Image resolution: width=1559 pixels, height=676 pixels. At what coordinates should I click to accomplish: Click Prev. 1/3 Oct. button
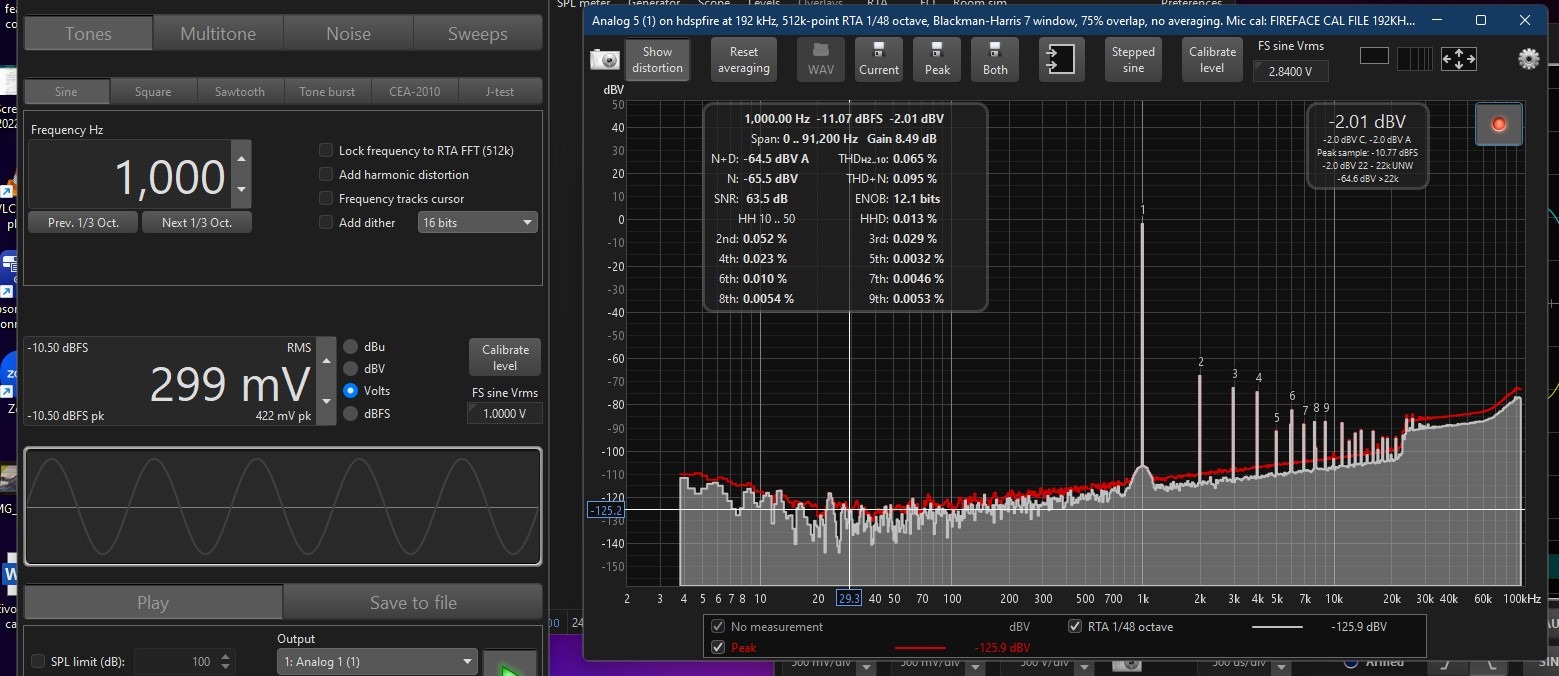(x=83, y=222)
